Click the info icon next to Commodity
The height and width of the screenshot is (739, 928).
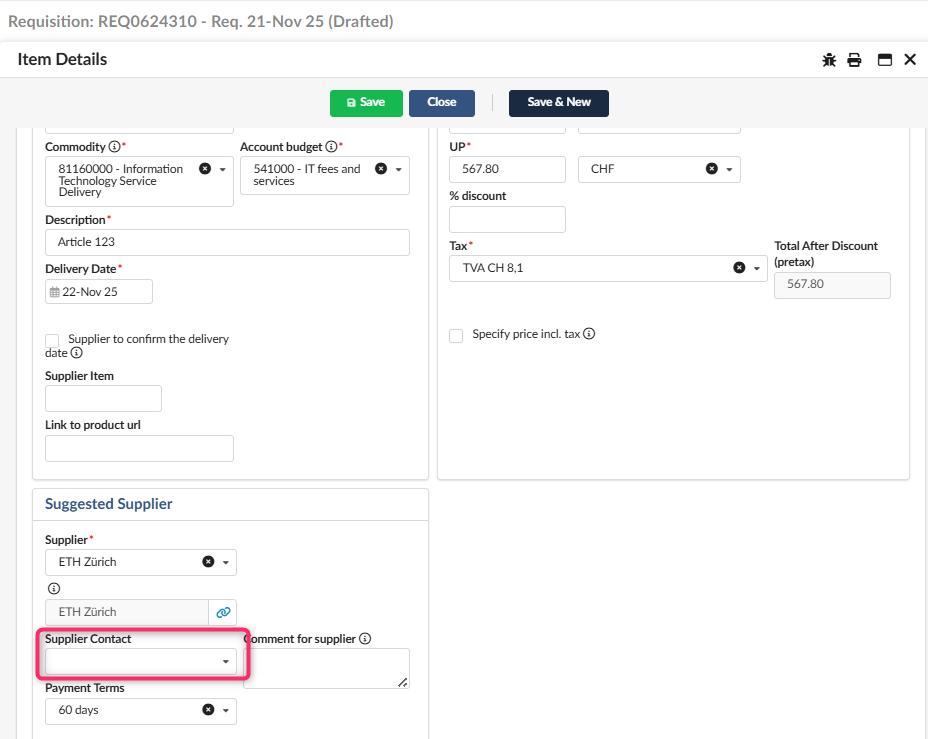(114, 147)
